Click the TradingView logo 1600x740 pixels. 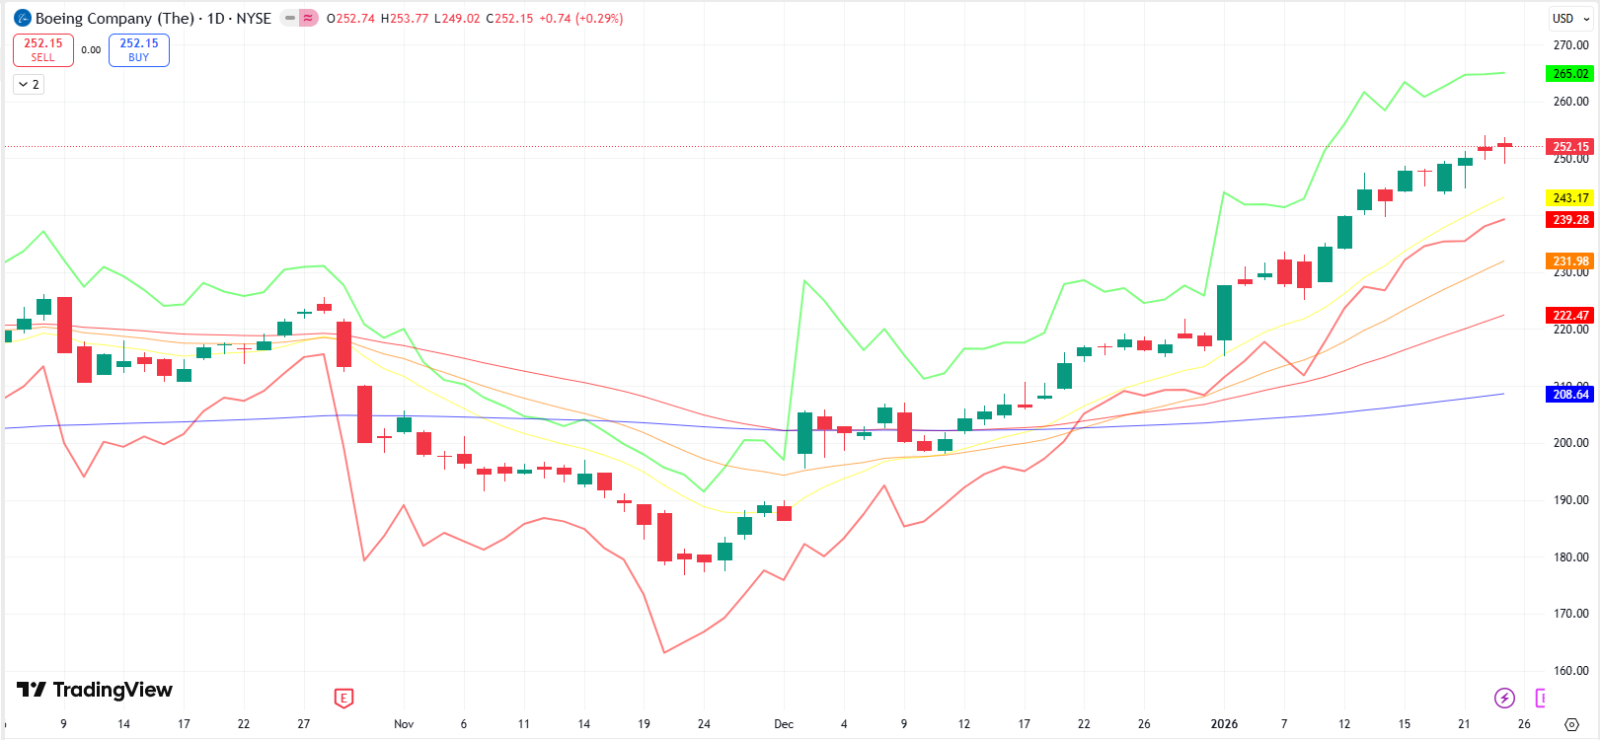click(94, 690)
